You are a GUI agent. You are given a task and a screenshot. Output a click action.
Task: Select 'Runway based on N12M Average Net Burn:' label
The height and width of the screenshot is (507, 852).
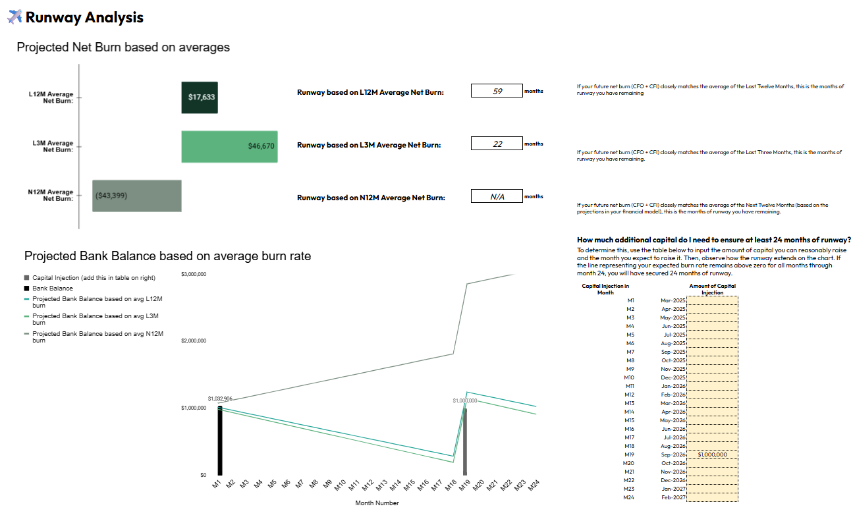pos(371,198)
